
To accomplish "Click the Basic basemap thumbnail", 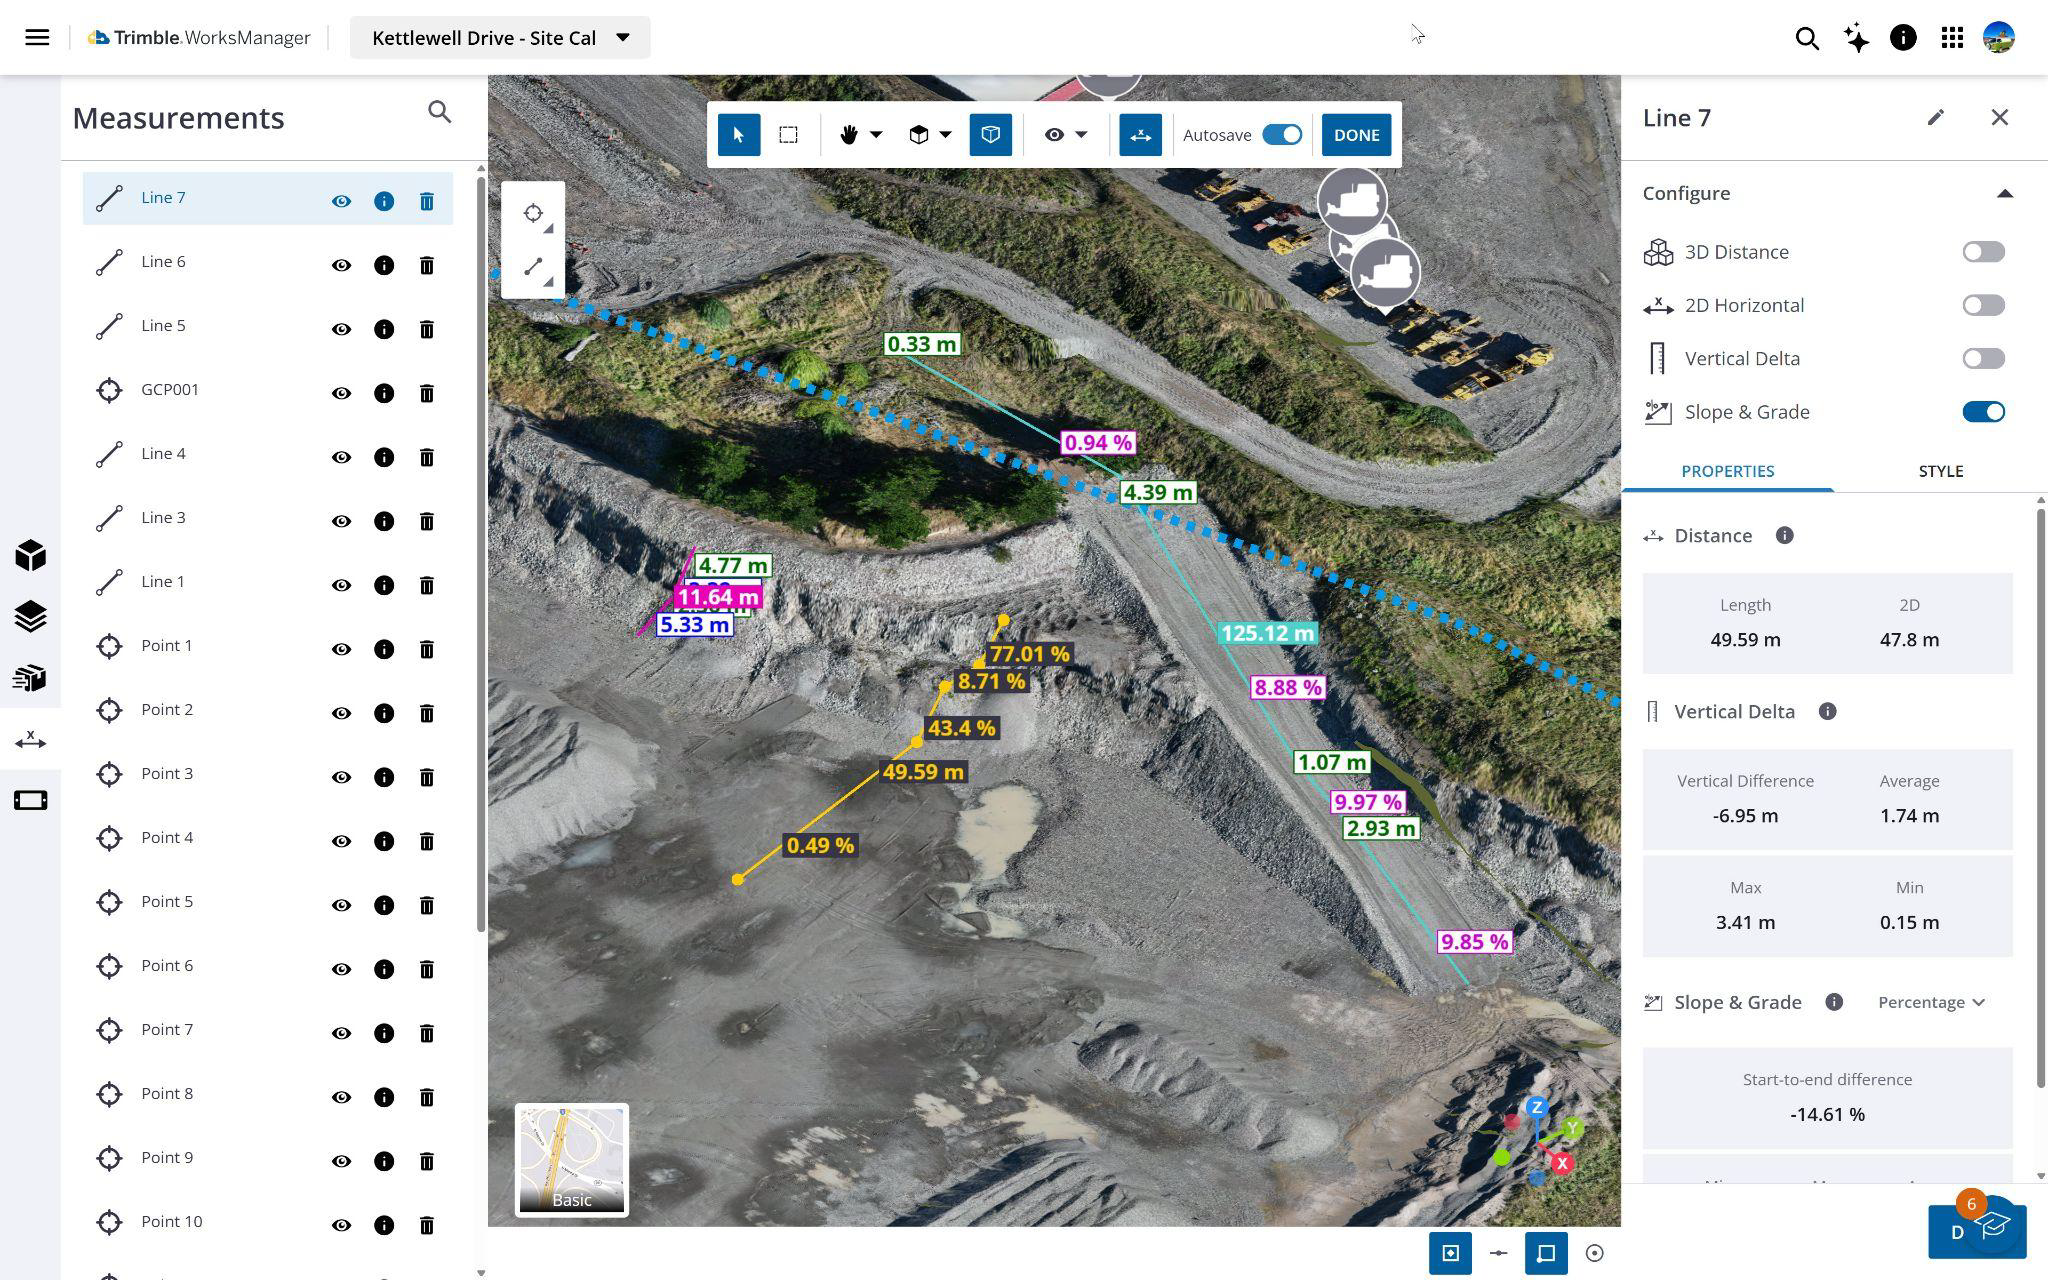I will point(571,1160).
